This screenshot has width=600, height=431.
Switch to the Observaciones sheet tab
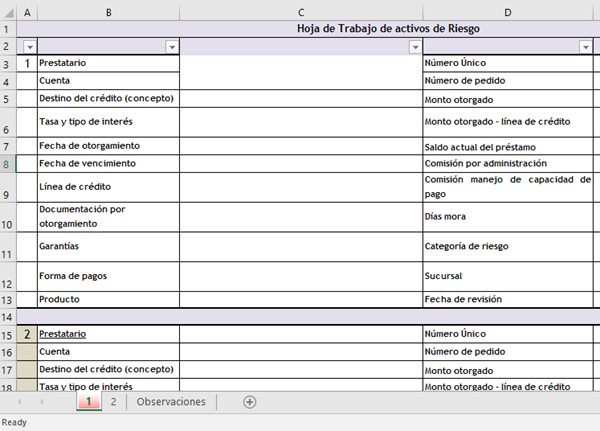(x=171, y=402)
